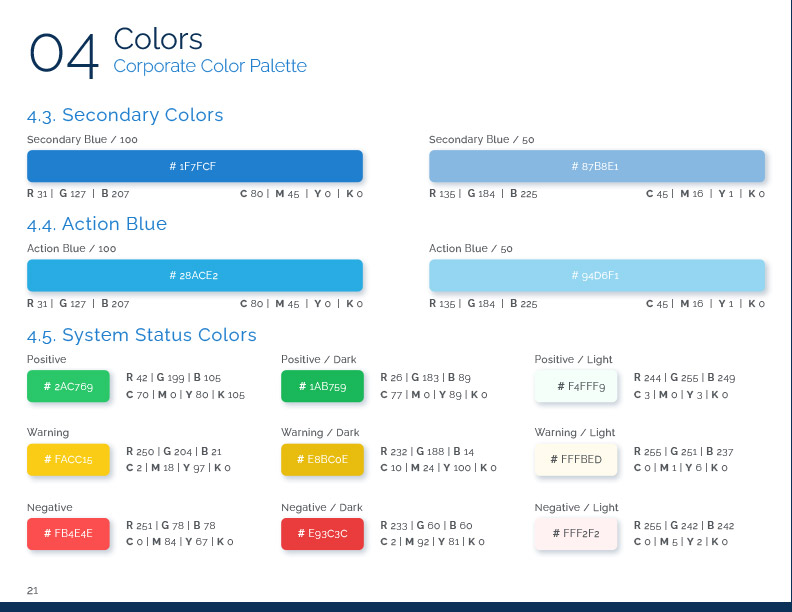Screen dimensions: 792x612
Task: Click the large "04" chapter number
Action: [64, 55]
